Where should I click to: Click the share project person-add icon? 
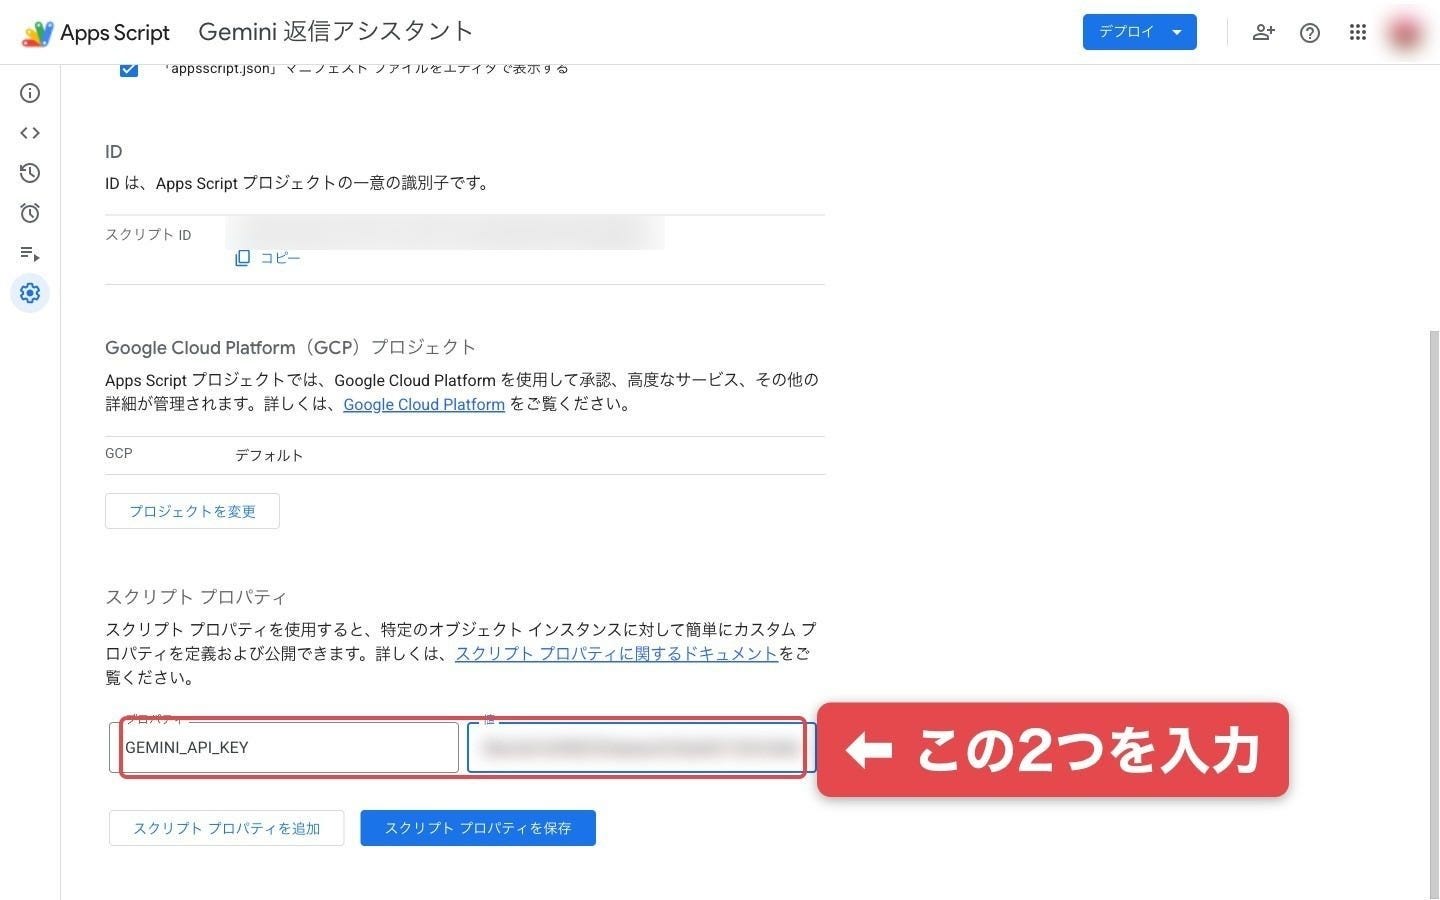pos(1263,33)
